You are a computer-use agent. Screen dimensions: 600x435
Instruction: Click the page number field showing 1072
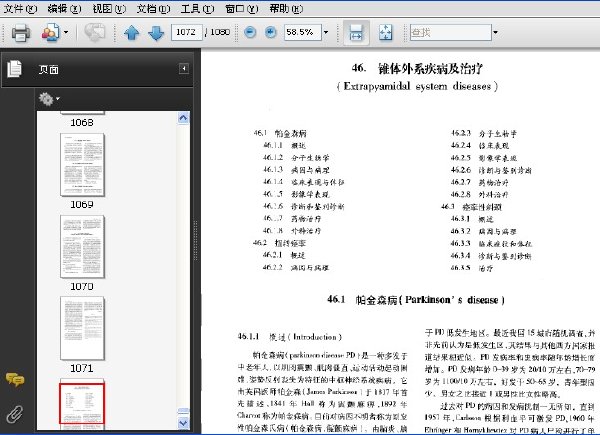click(186, 32)
